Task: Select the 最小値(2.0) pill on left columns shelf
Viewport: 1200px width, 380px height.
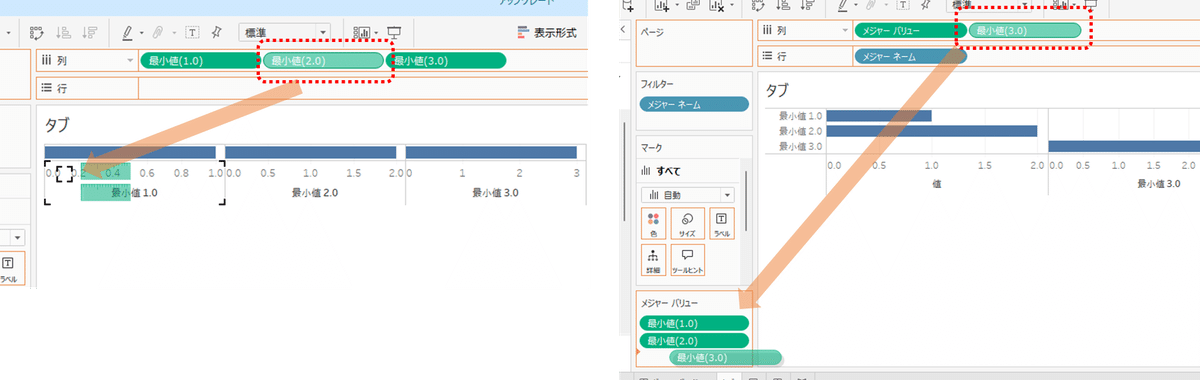Action: (x=324, y=61)
